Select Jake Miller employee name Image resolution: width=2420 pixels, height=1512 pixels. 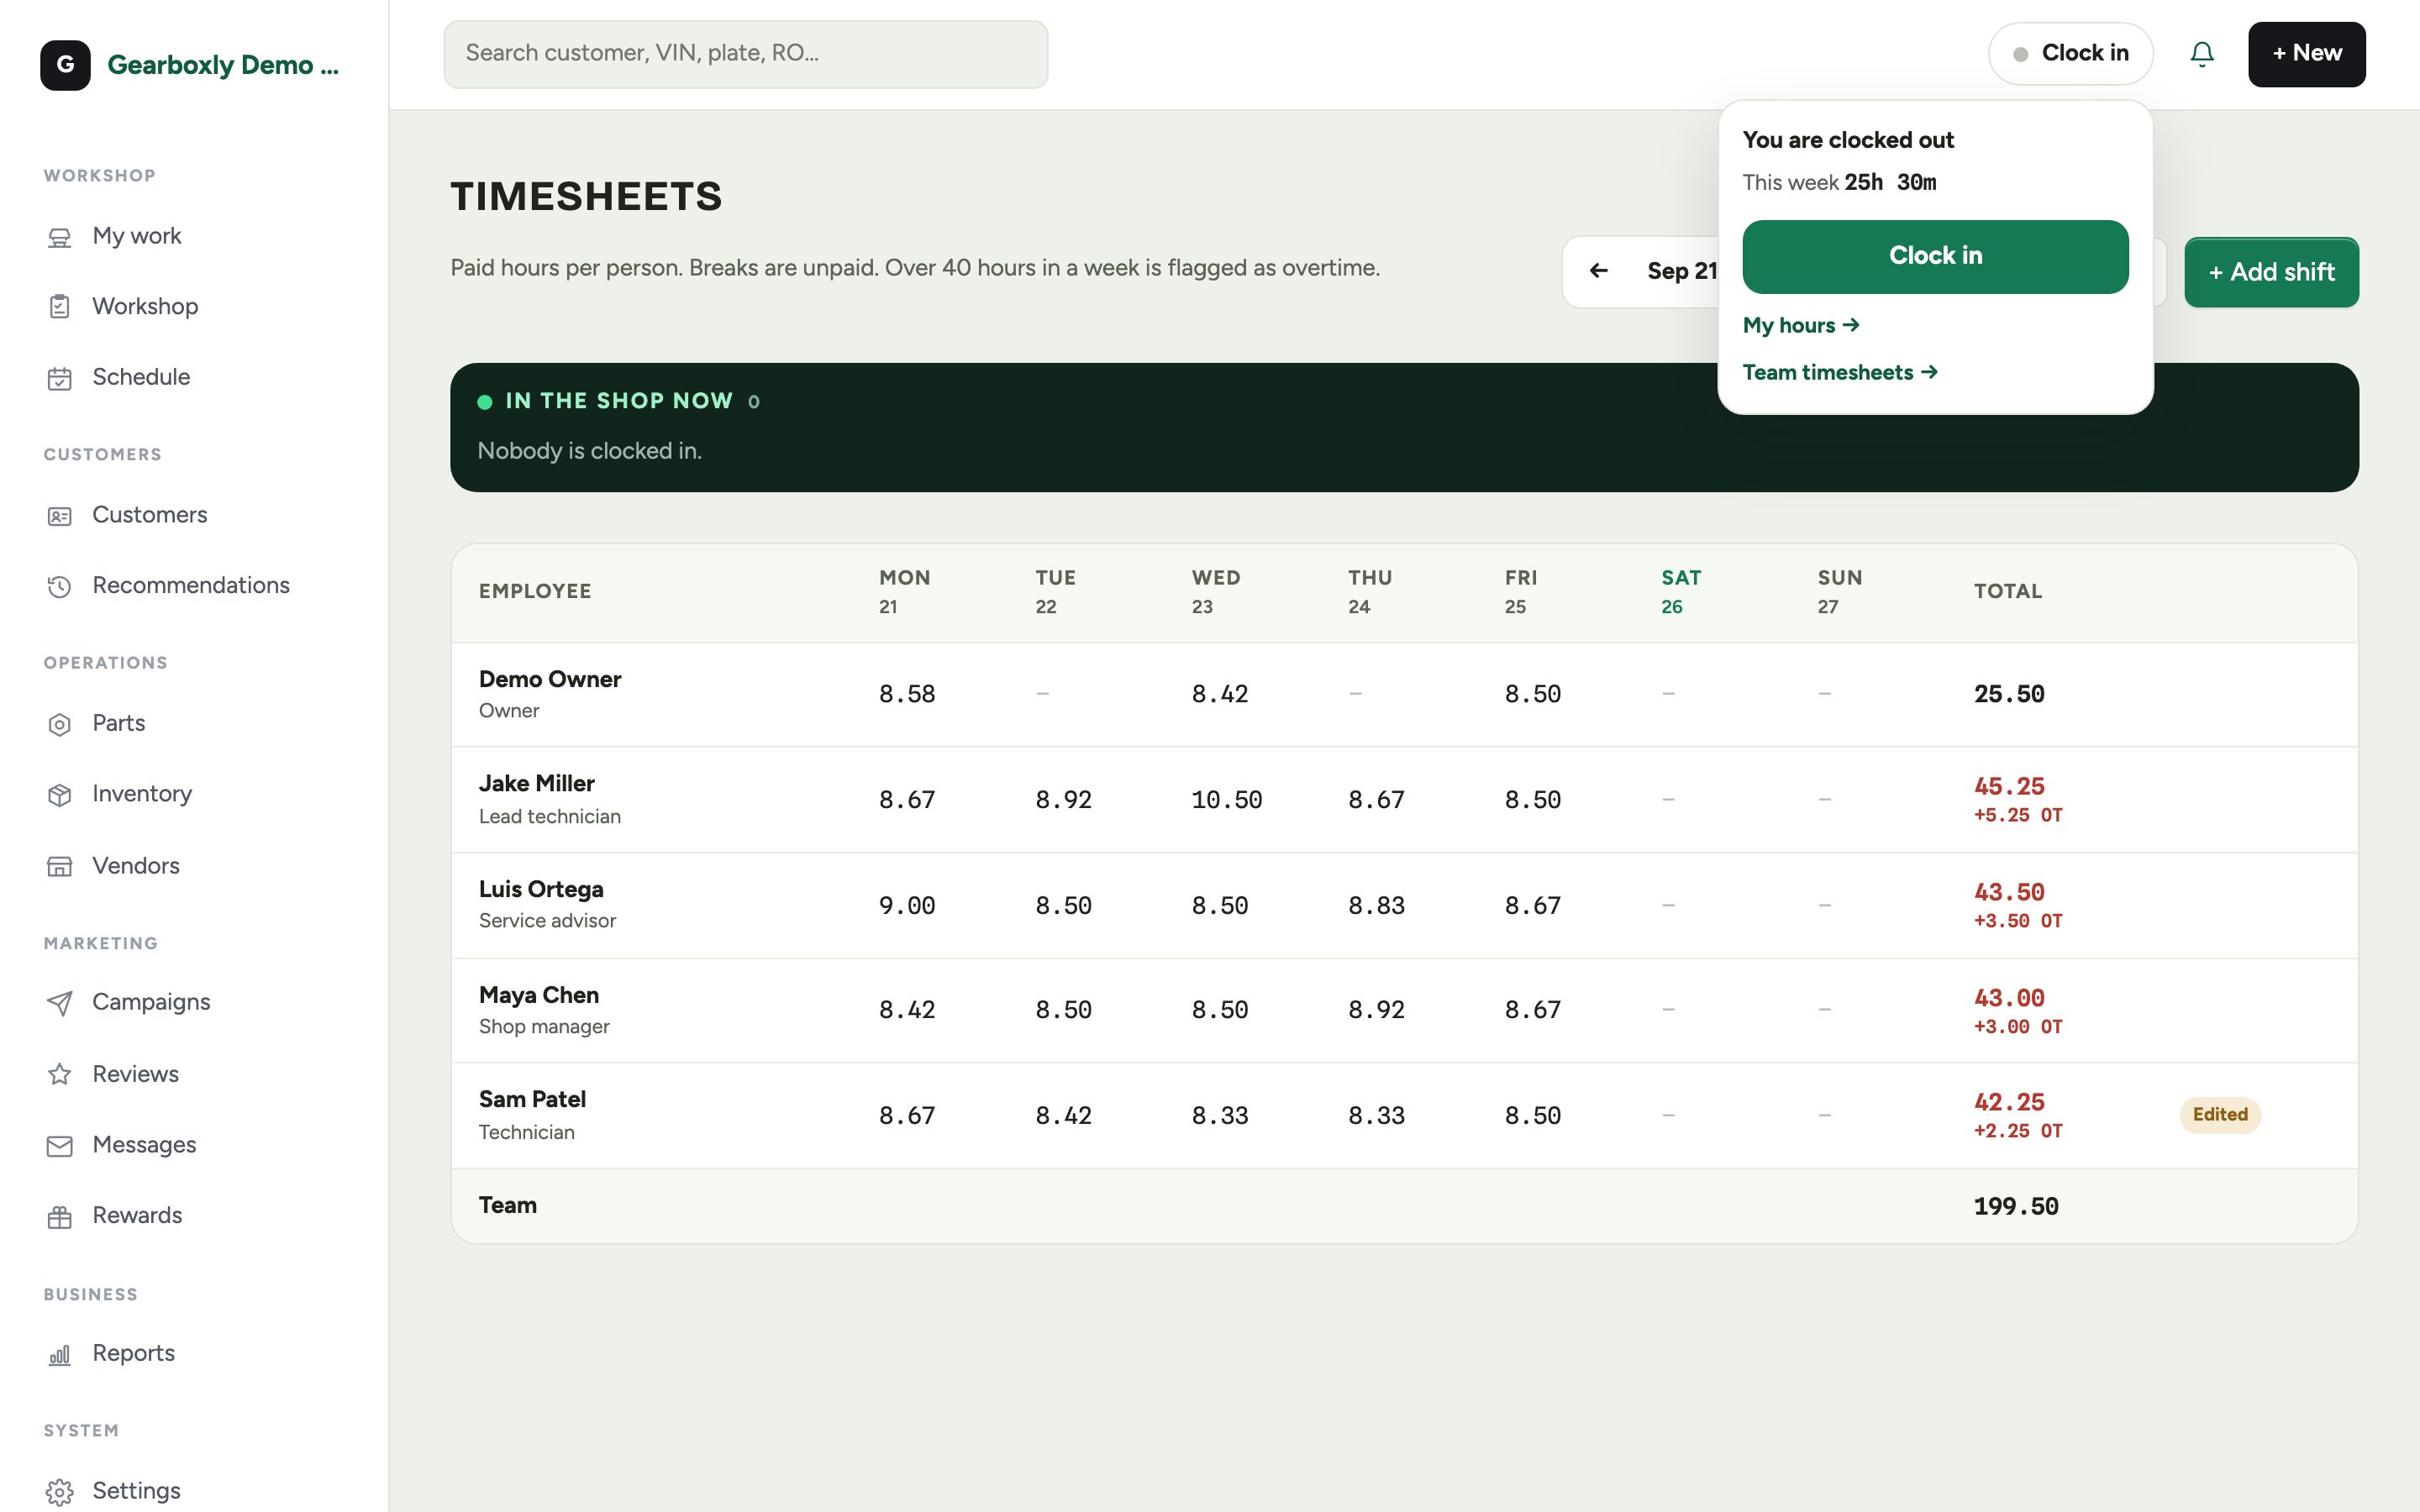tap(537, 783)
